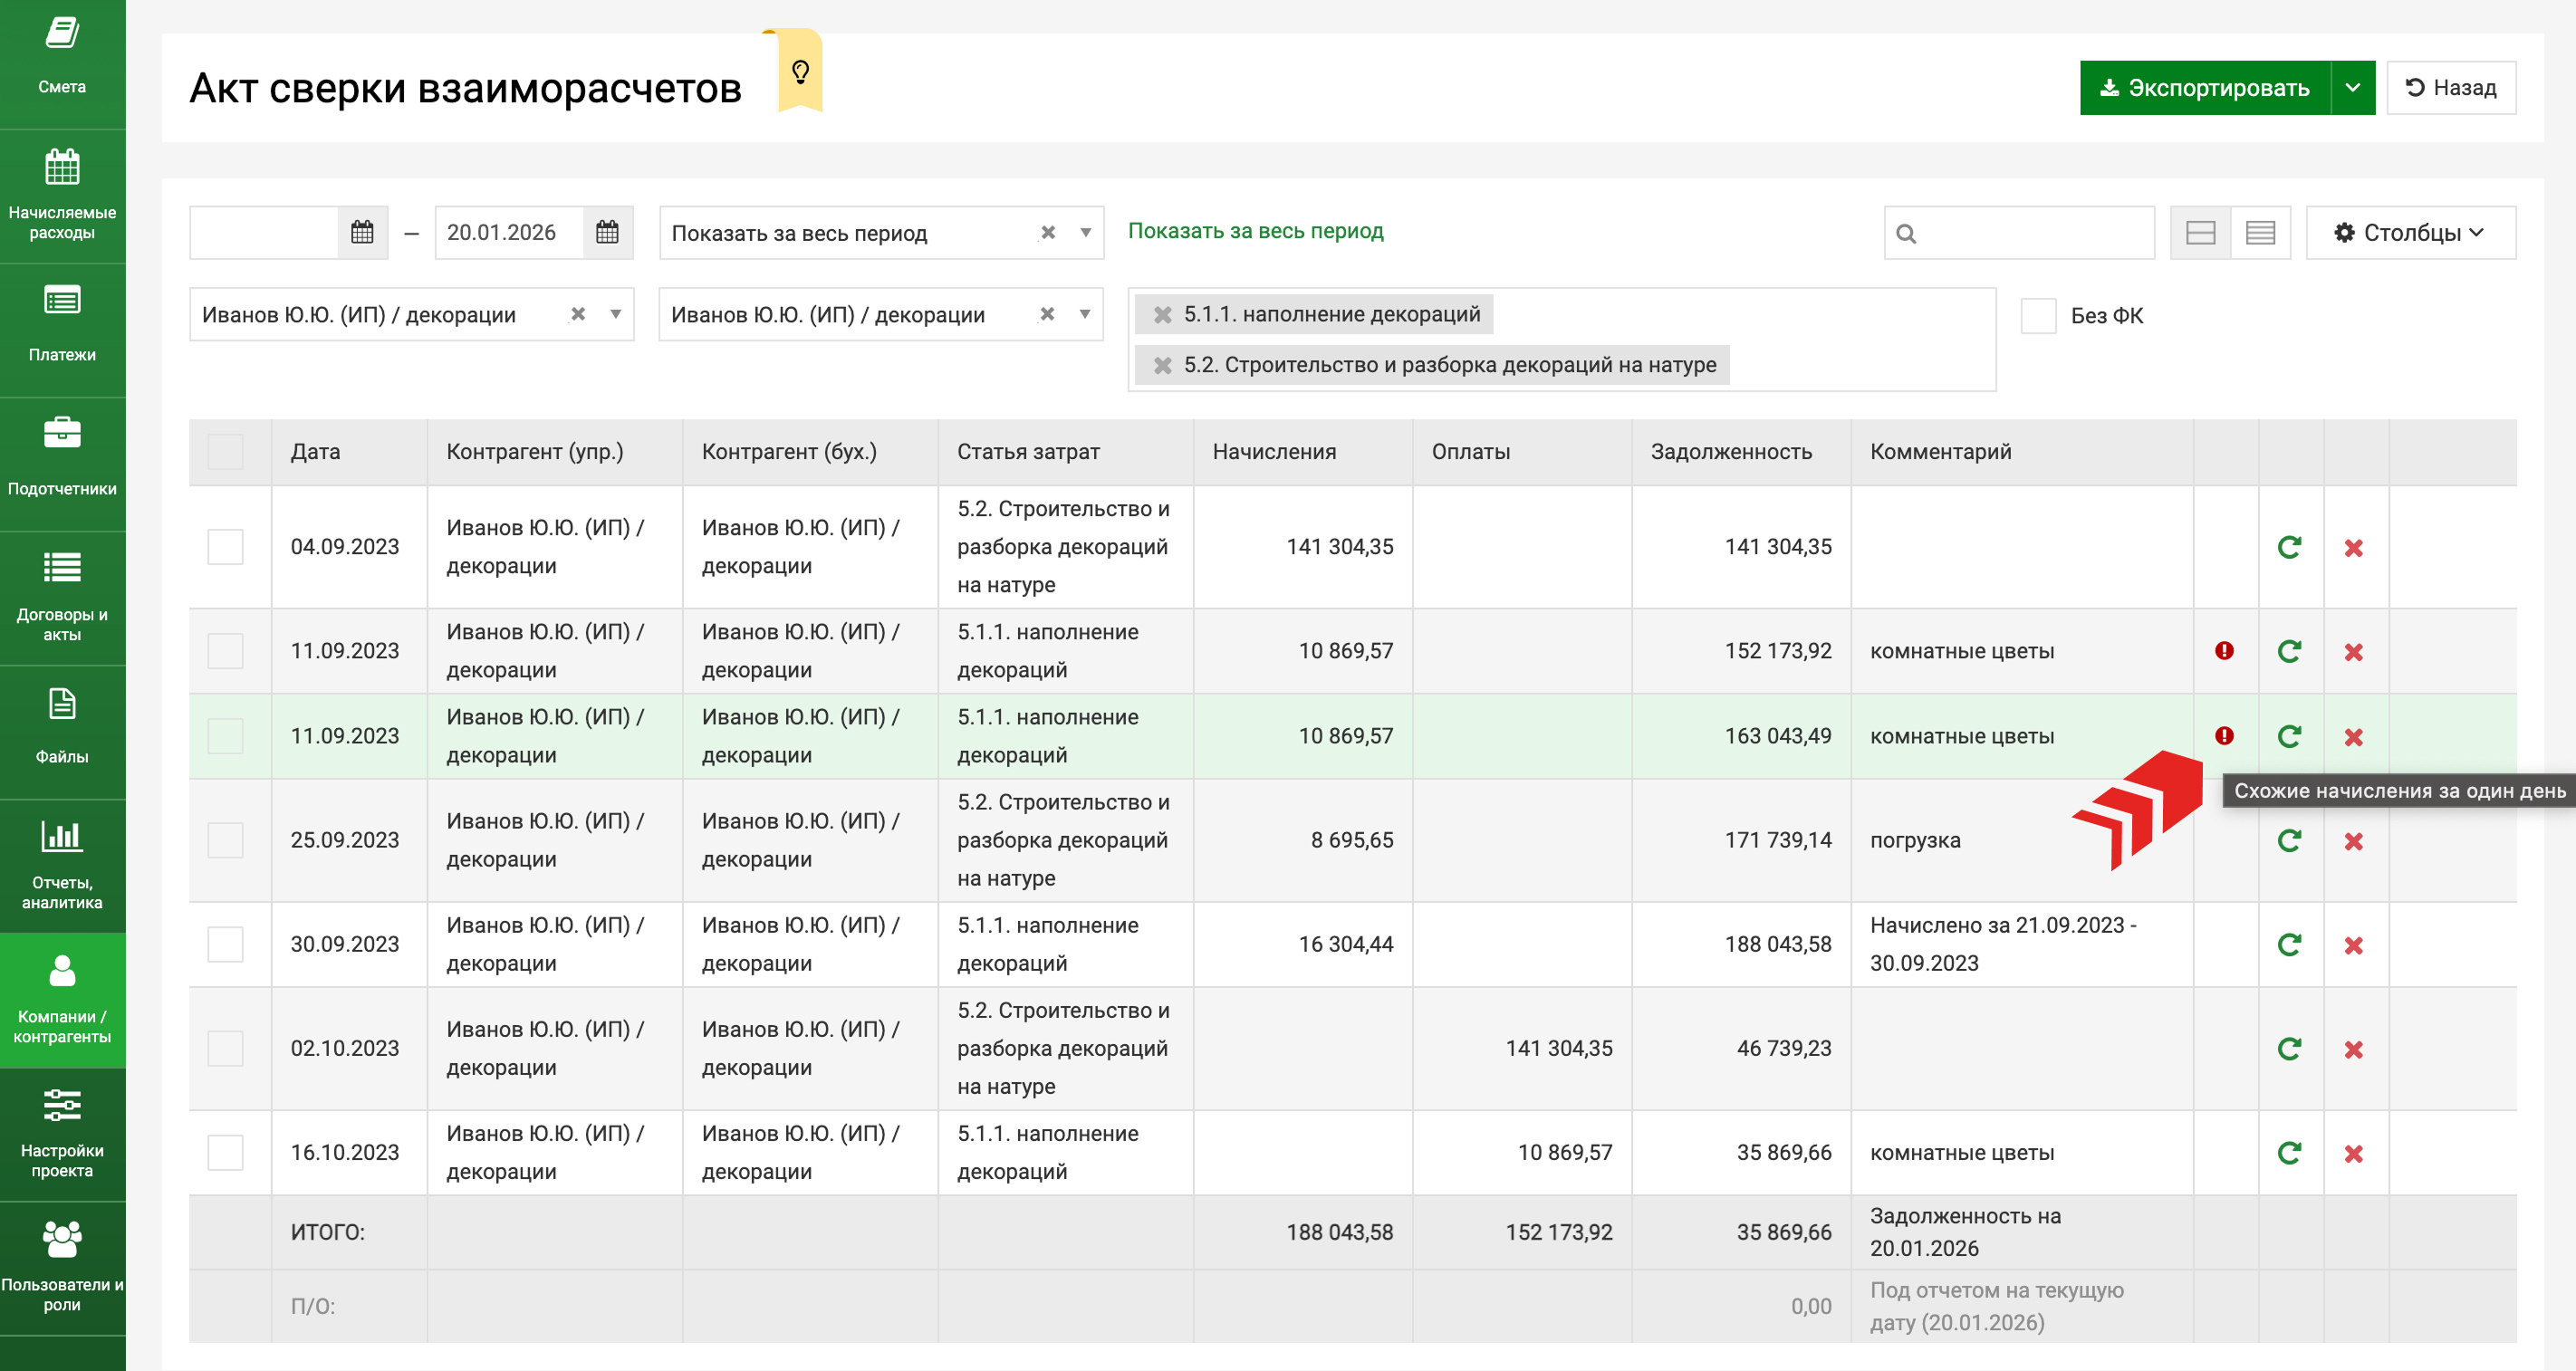
Task: Expand the Экспортировать arrow dropdown
Action: 2352,88
